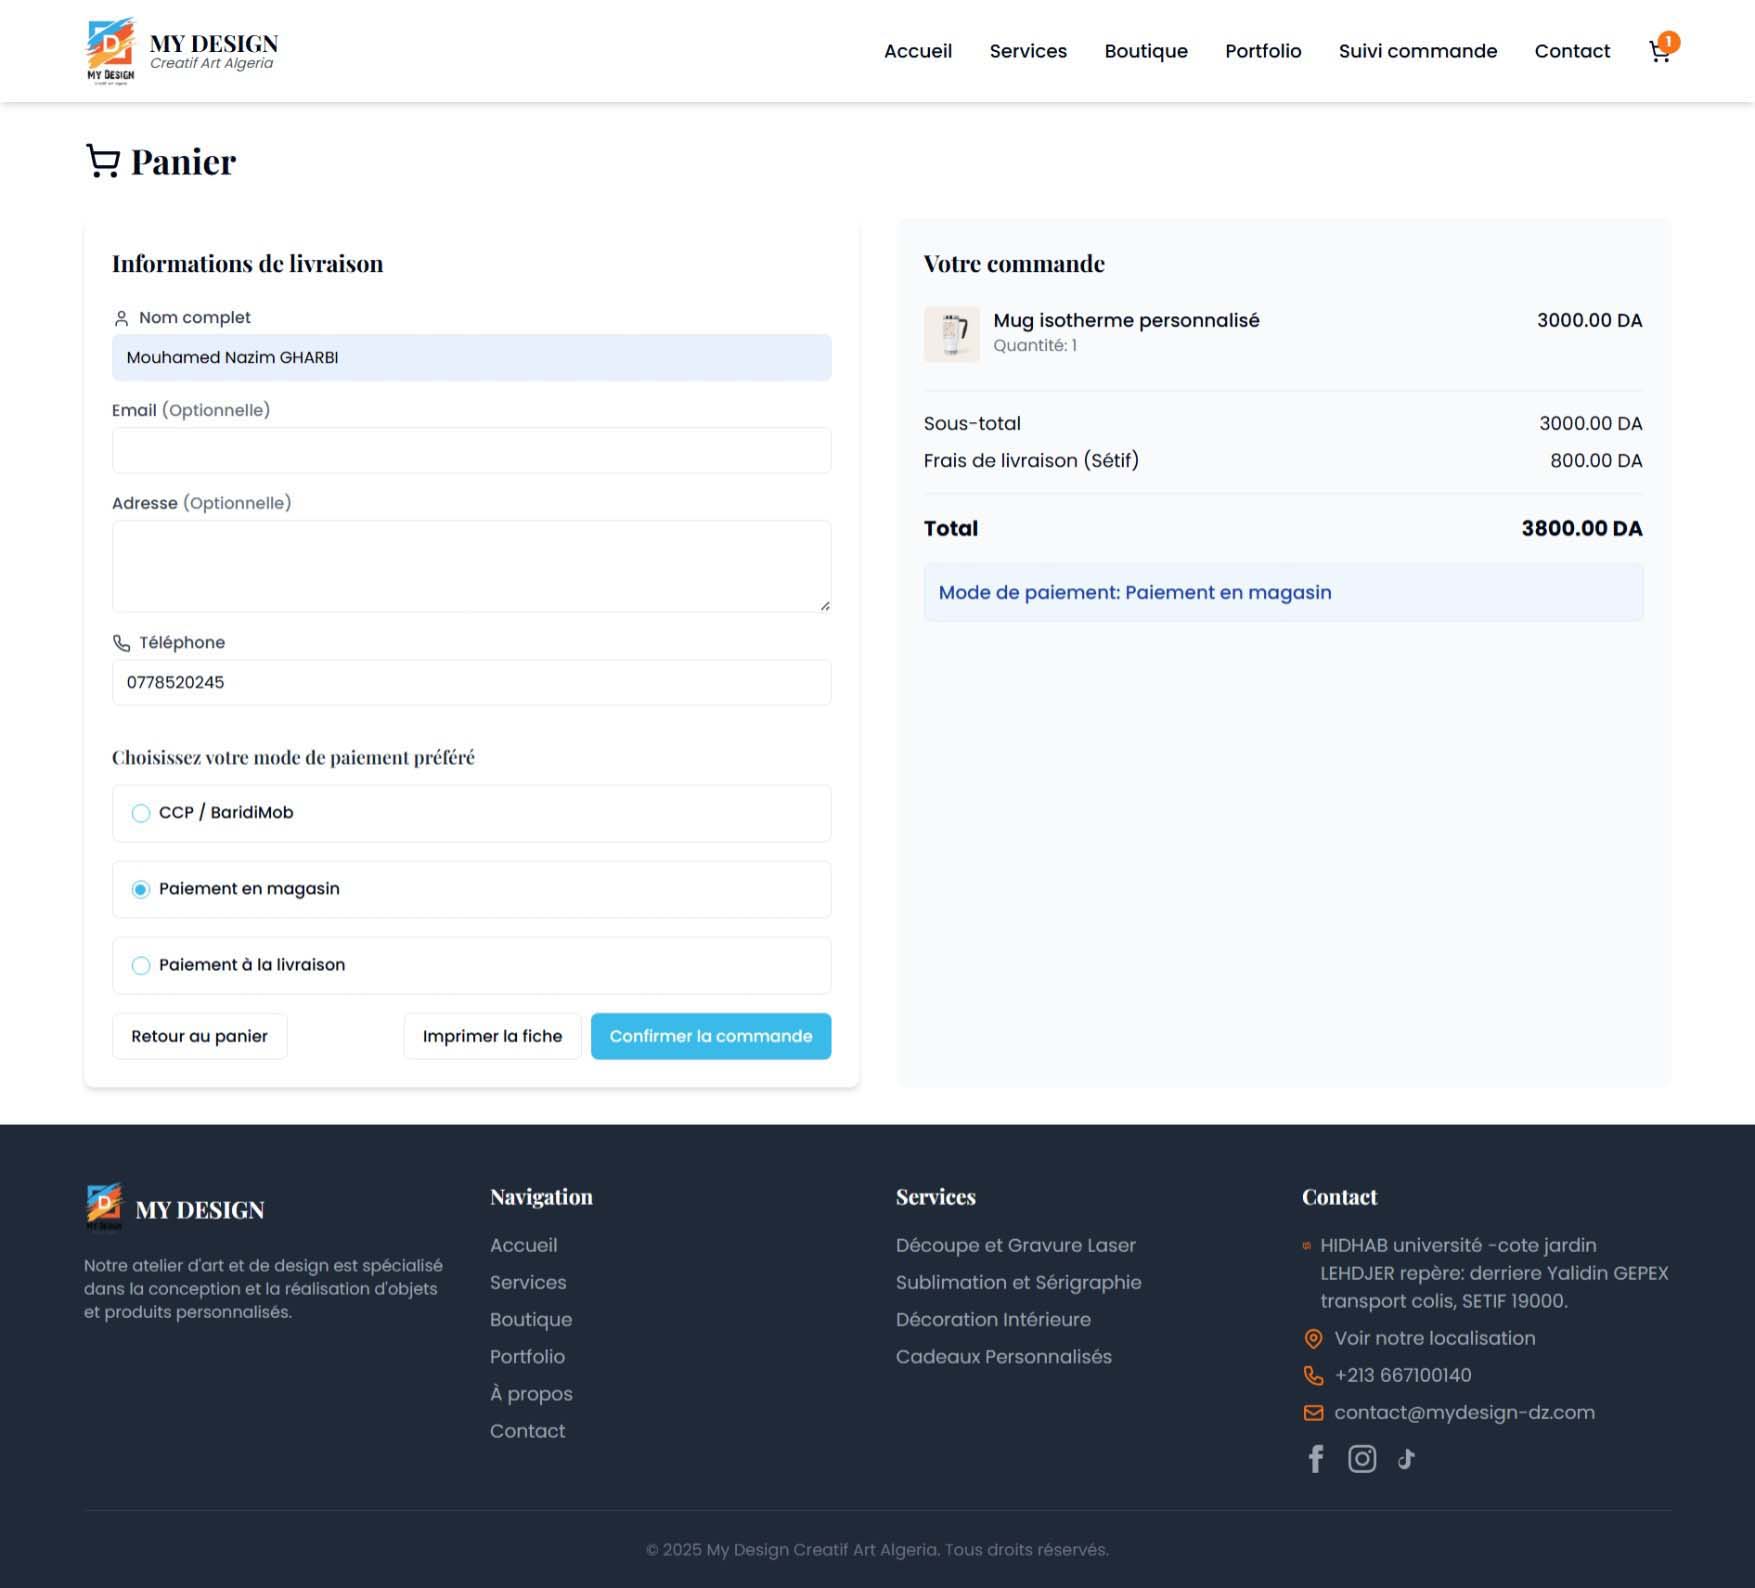Open the Boutique menu item

[x=1145, y=51]
